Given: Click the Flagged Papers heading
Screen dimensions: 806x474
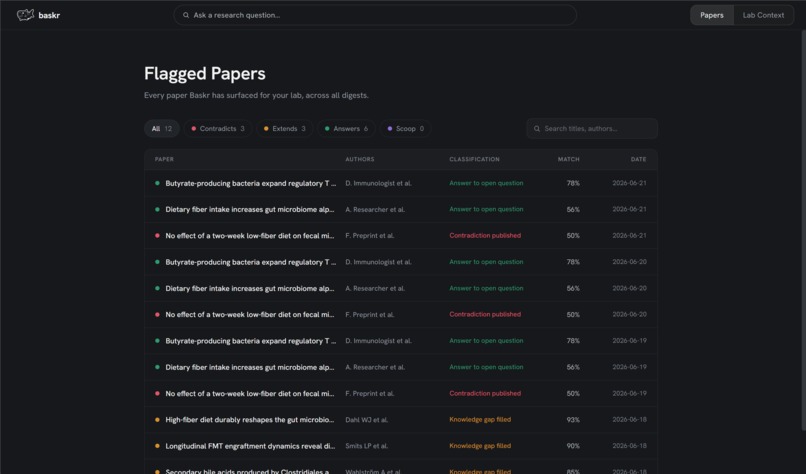Looking at the screenshot, I should coord(205,74).
